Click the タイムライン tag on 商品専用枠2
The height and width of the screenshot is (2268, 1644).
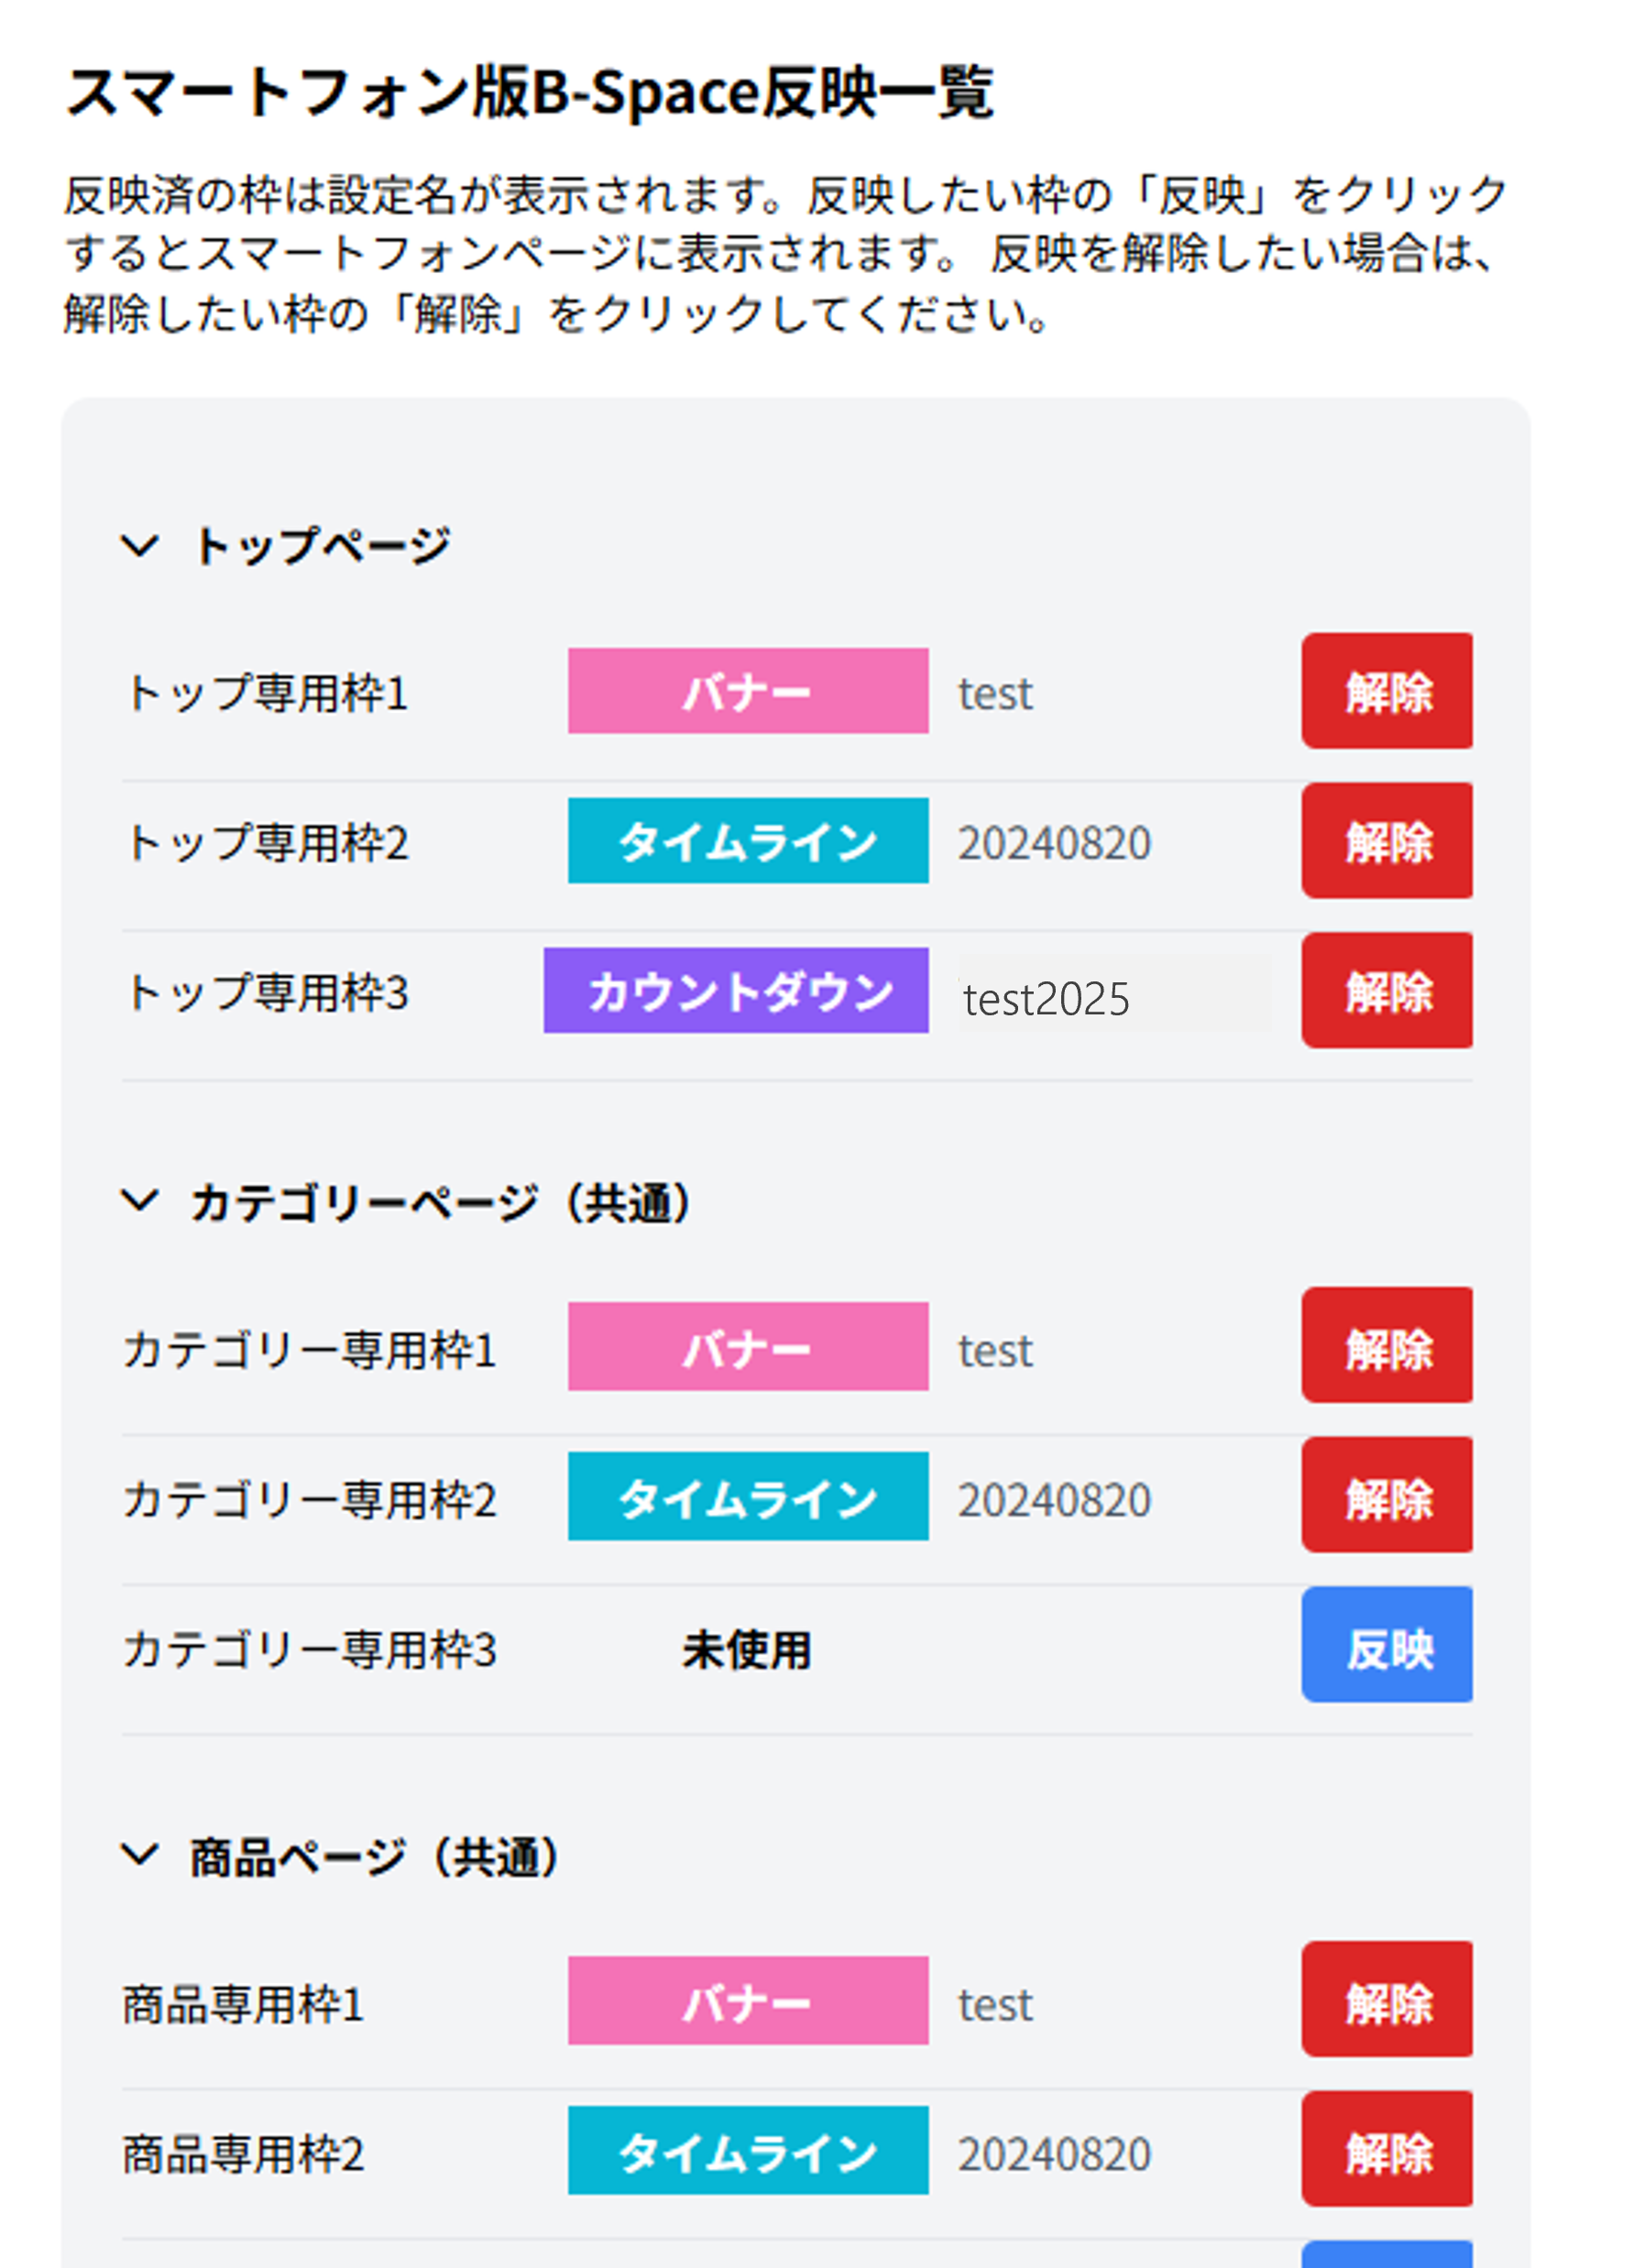click(x=748, y=2151)
